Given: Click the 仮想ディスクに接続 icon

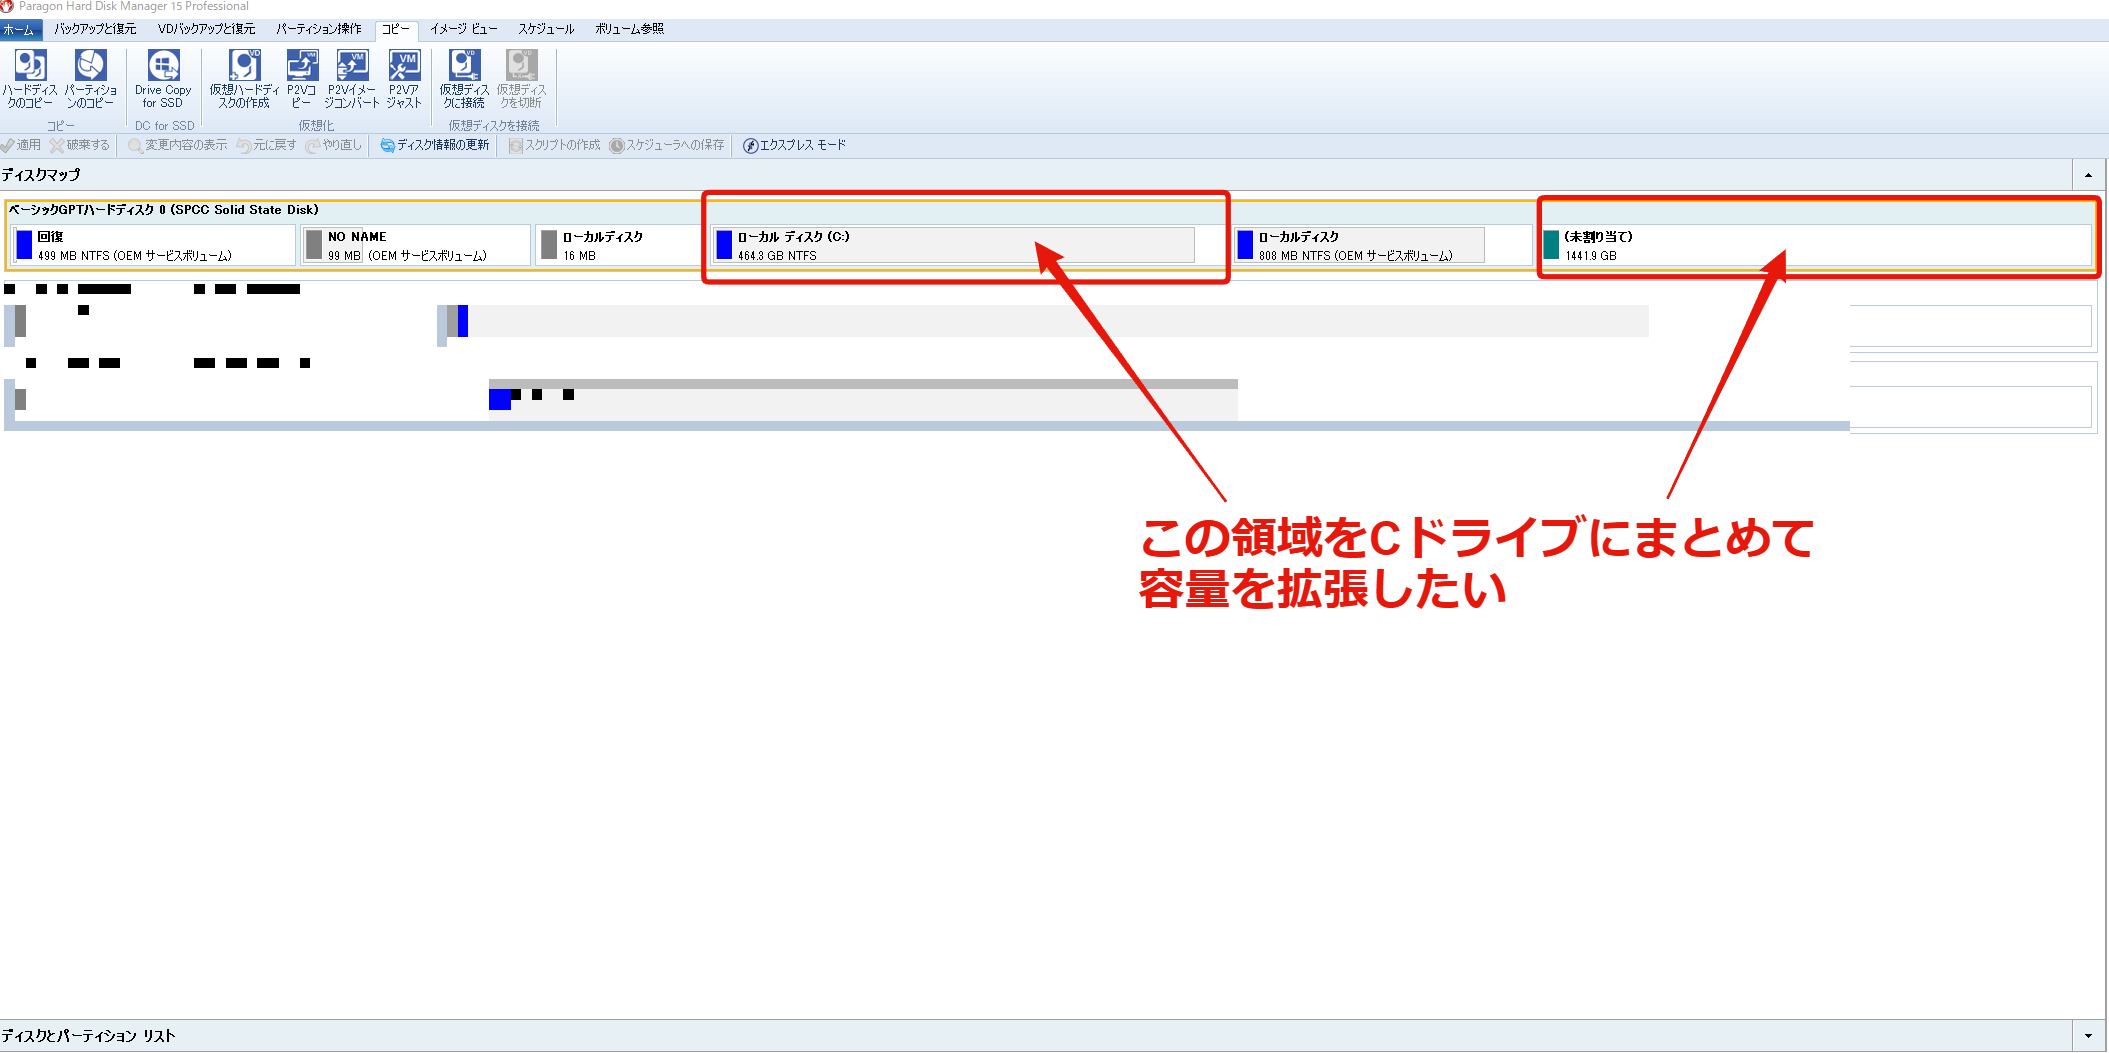Looking at the screenshot, I should [x=462, y=80].
